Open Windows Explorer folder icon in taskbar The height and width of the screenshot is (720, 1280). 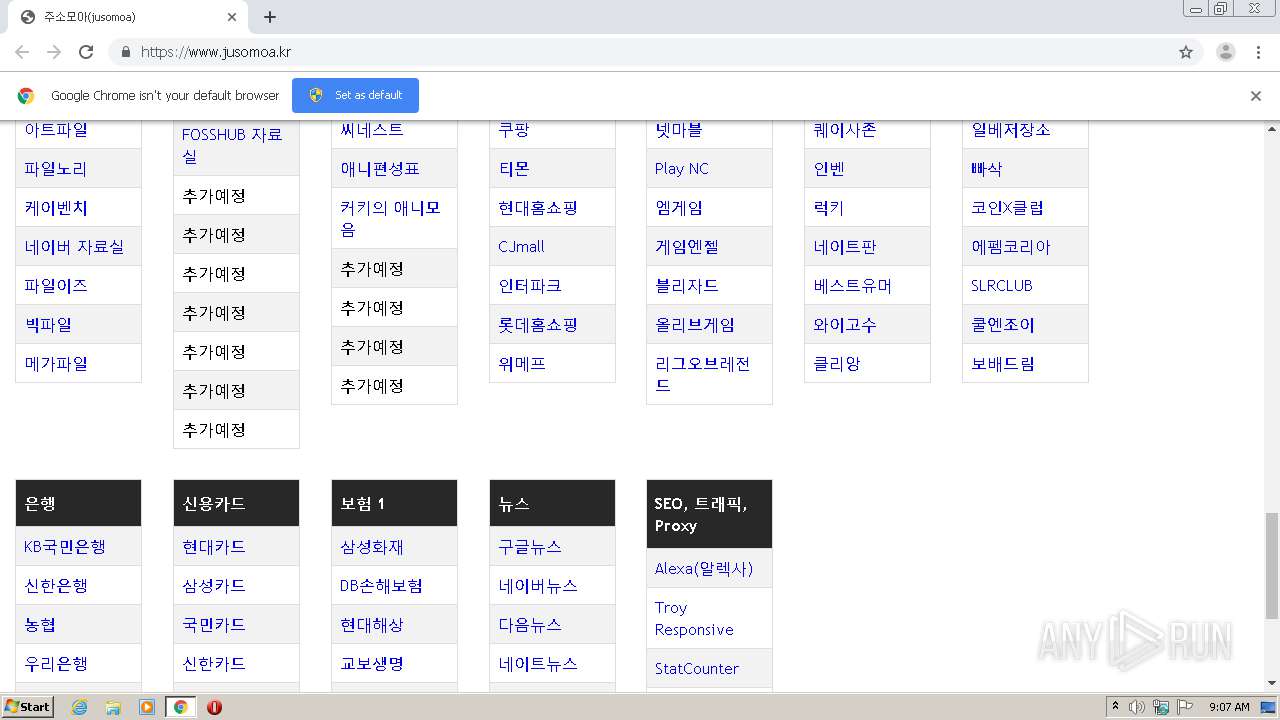(113, 707)
